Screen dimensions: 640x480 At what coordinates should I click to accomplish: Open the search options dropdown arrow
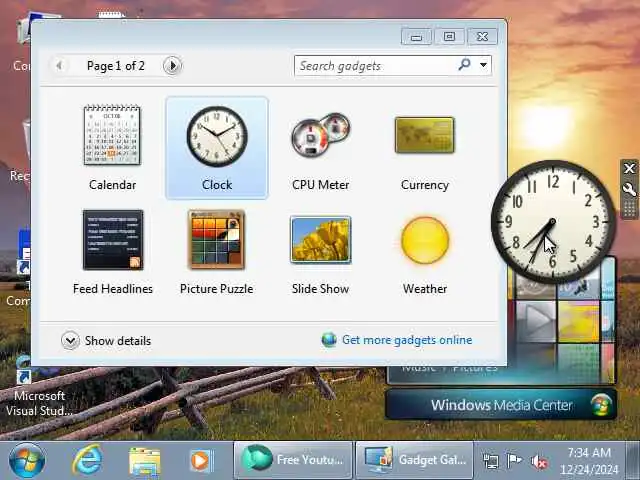483,64
